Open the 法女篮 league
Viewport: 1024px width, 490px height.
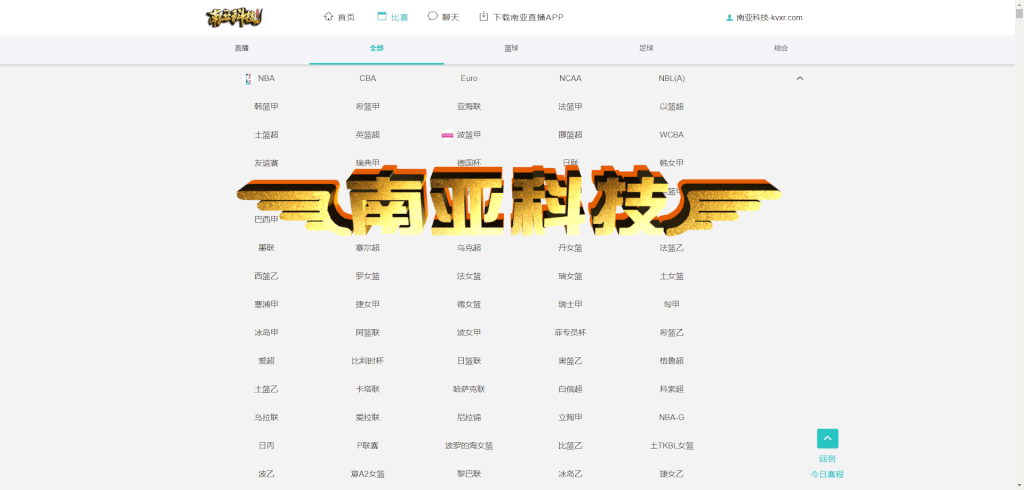[x=469, y=276]
